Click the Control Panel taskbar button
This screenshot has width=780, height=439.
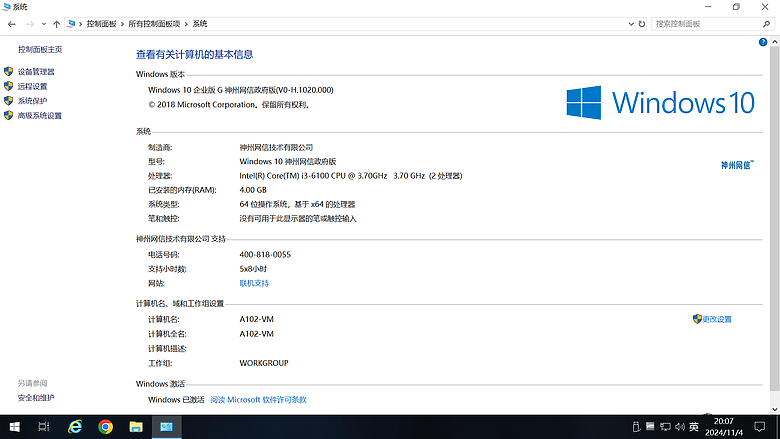[x=166, y=427]
